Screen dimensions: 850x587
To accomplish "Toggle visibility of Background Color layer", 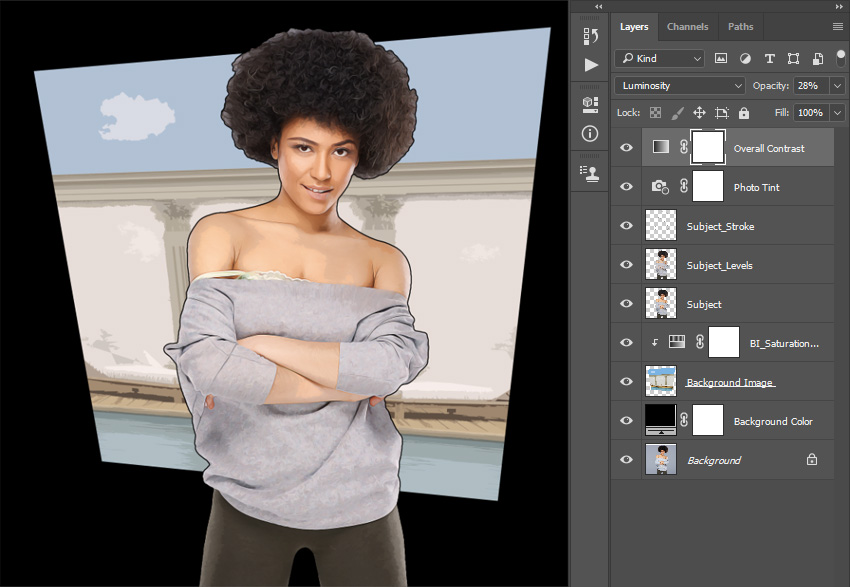I will (x=626, y=421).
